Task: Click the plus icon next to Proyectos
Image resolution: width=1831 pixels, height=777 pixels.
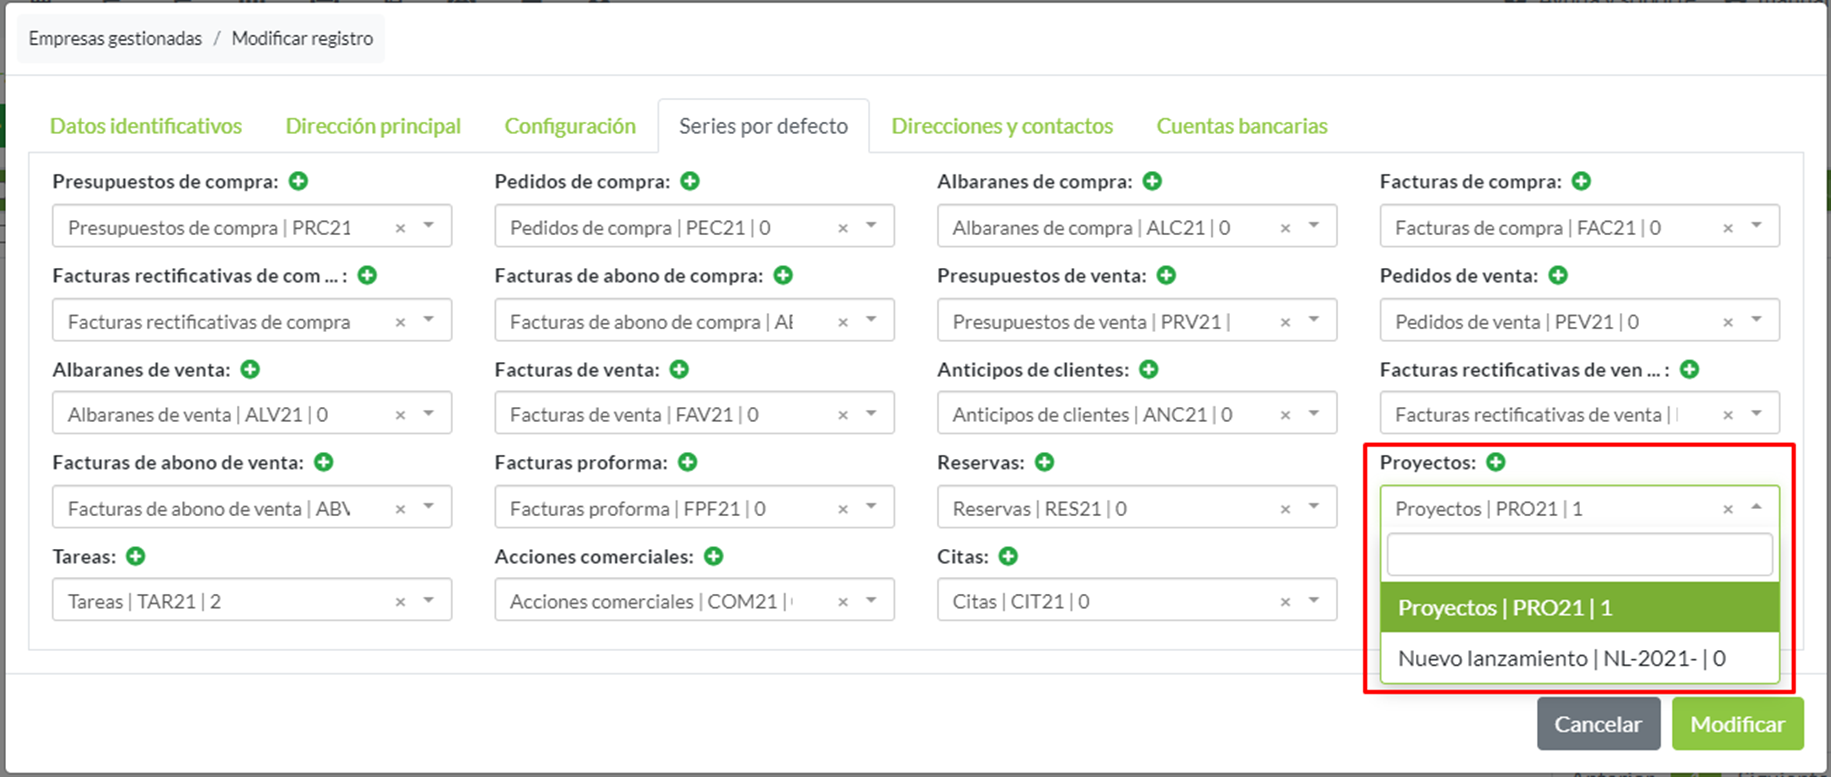Action: coord(1496,462)
